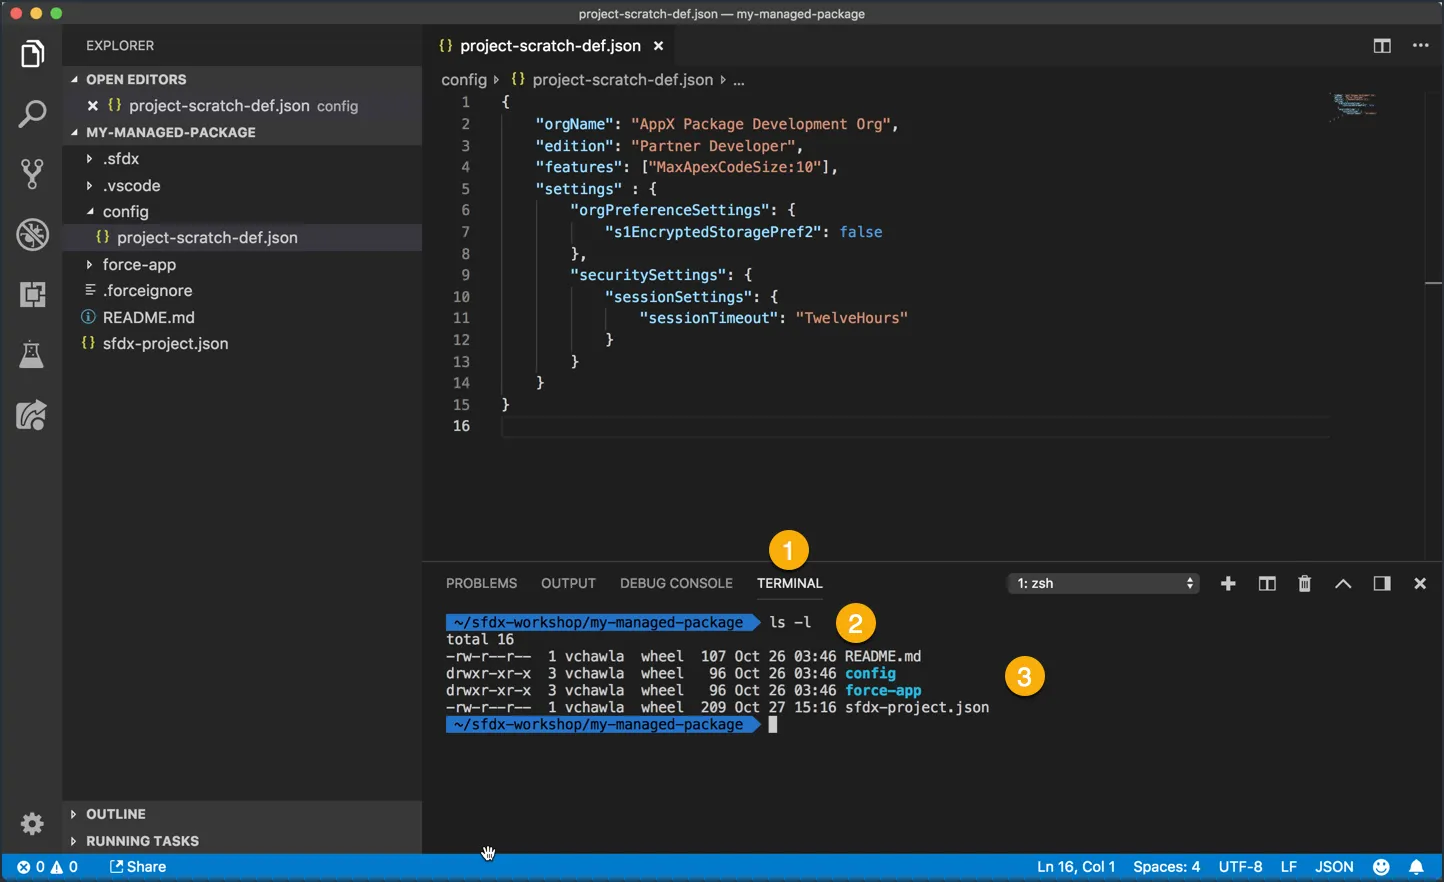Image resolution: width=1444 pixels, height=882 pixels.
Task: Open the zsh terminal selector dropdown
Action: click(1103, 584)
